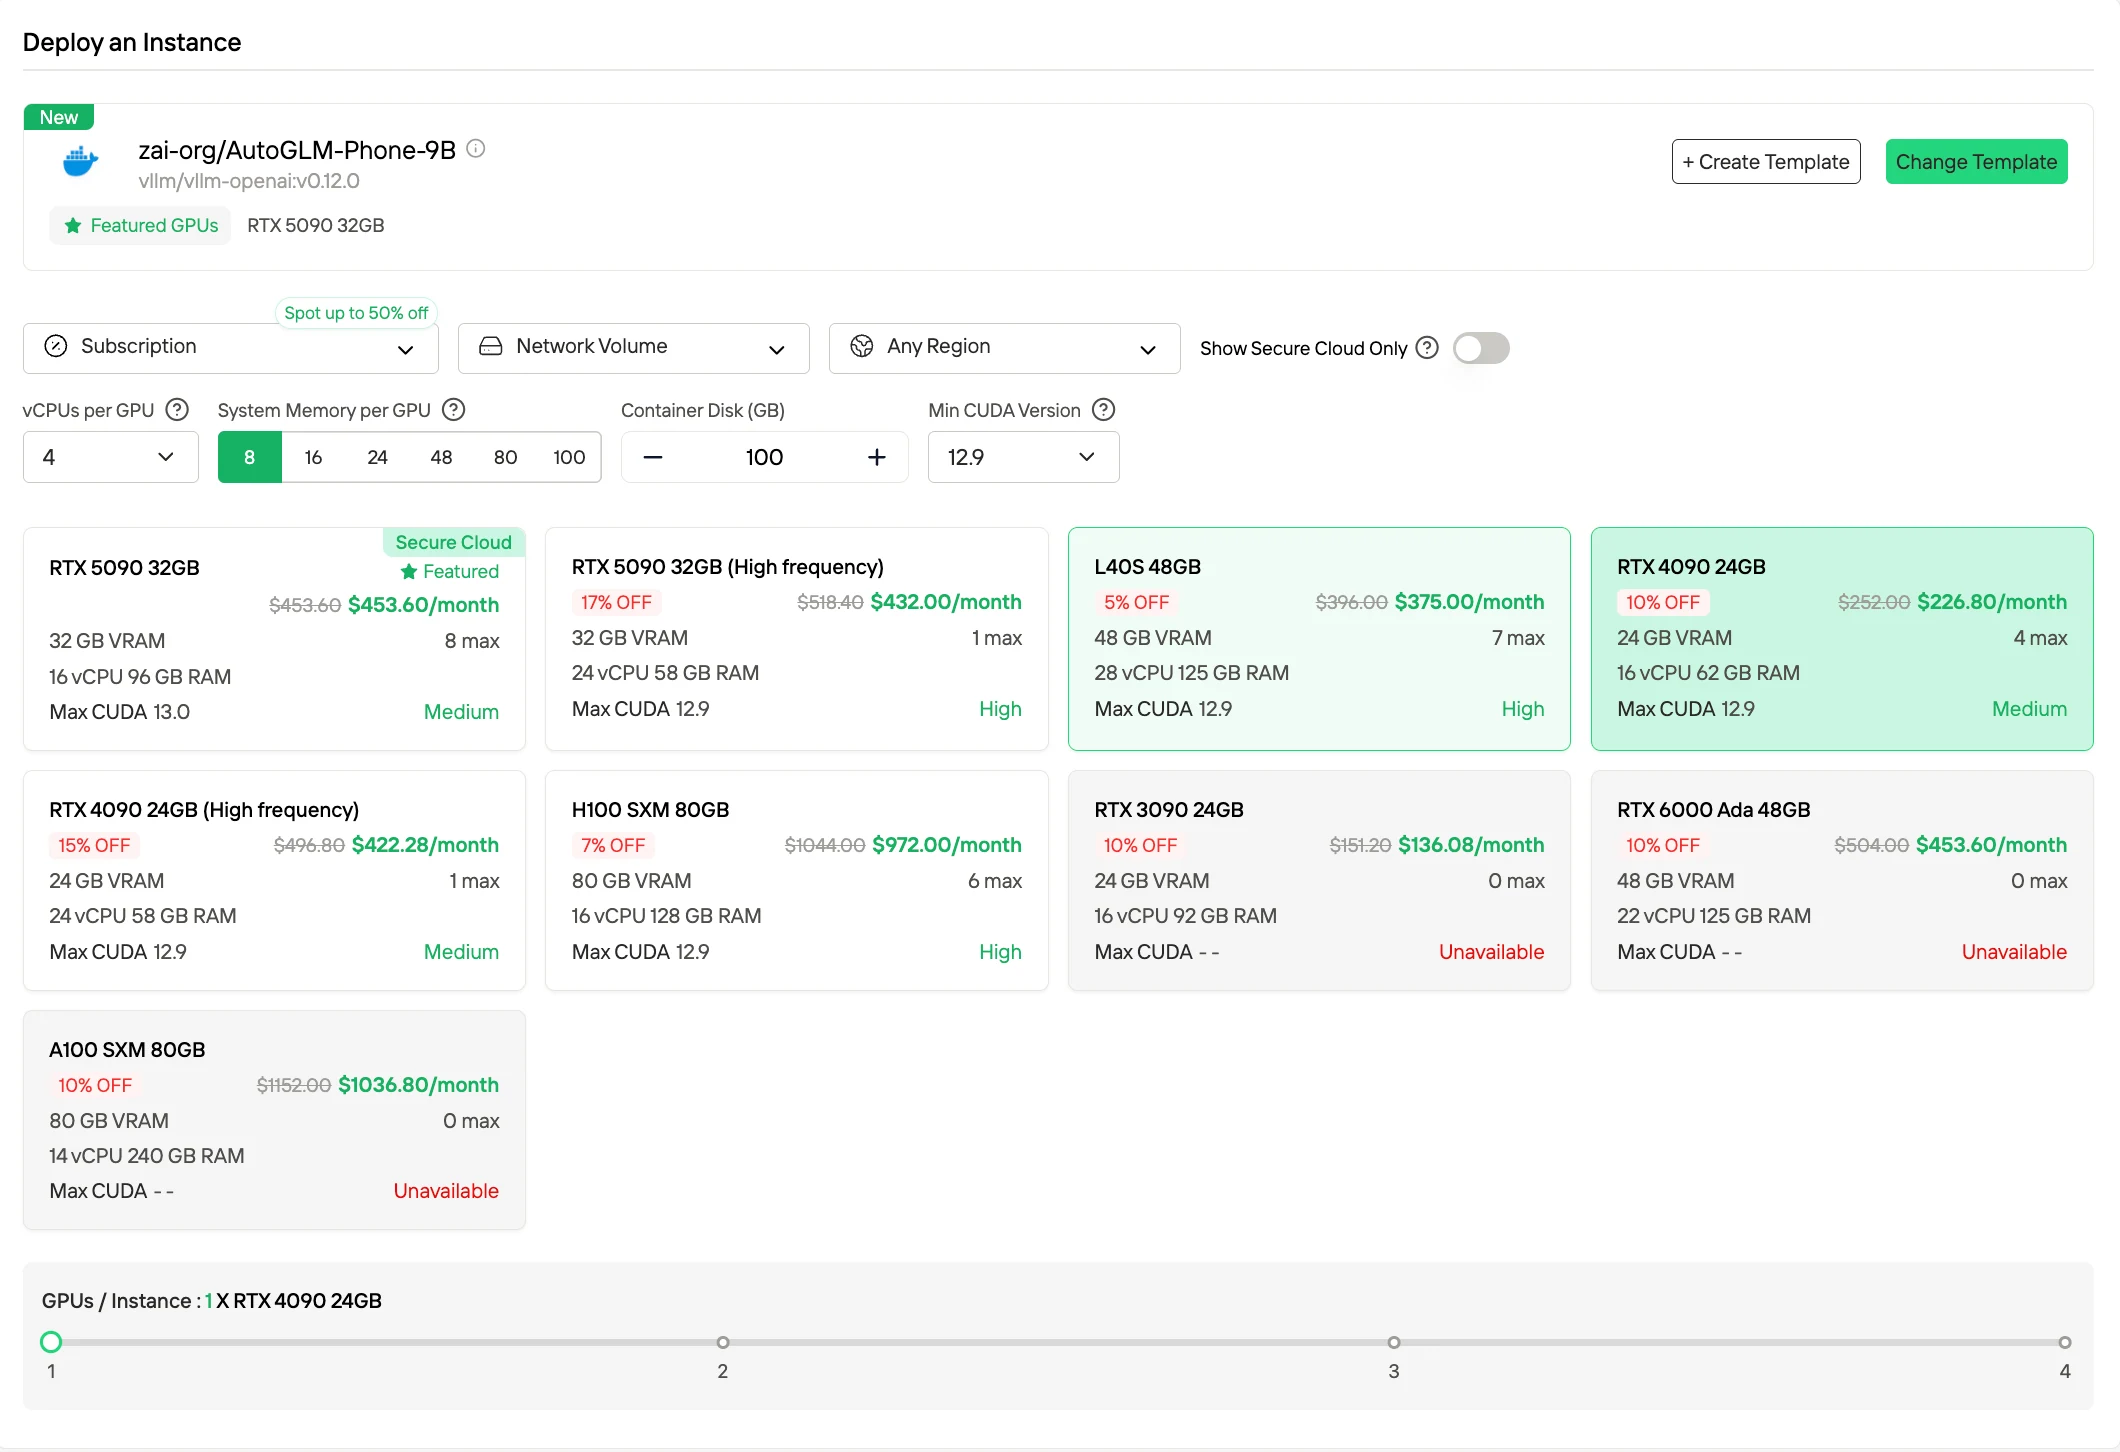Open the Any Region dropdown

pyautogui.click(x=1004, y=348)
